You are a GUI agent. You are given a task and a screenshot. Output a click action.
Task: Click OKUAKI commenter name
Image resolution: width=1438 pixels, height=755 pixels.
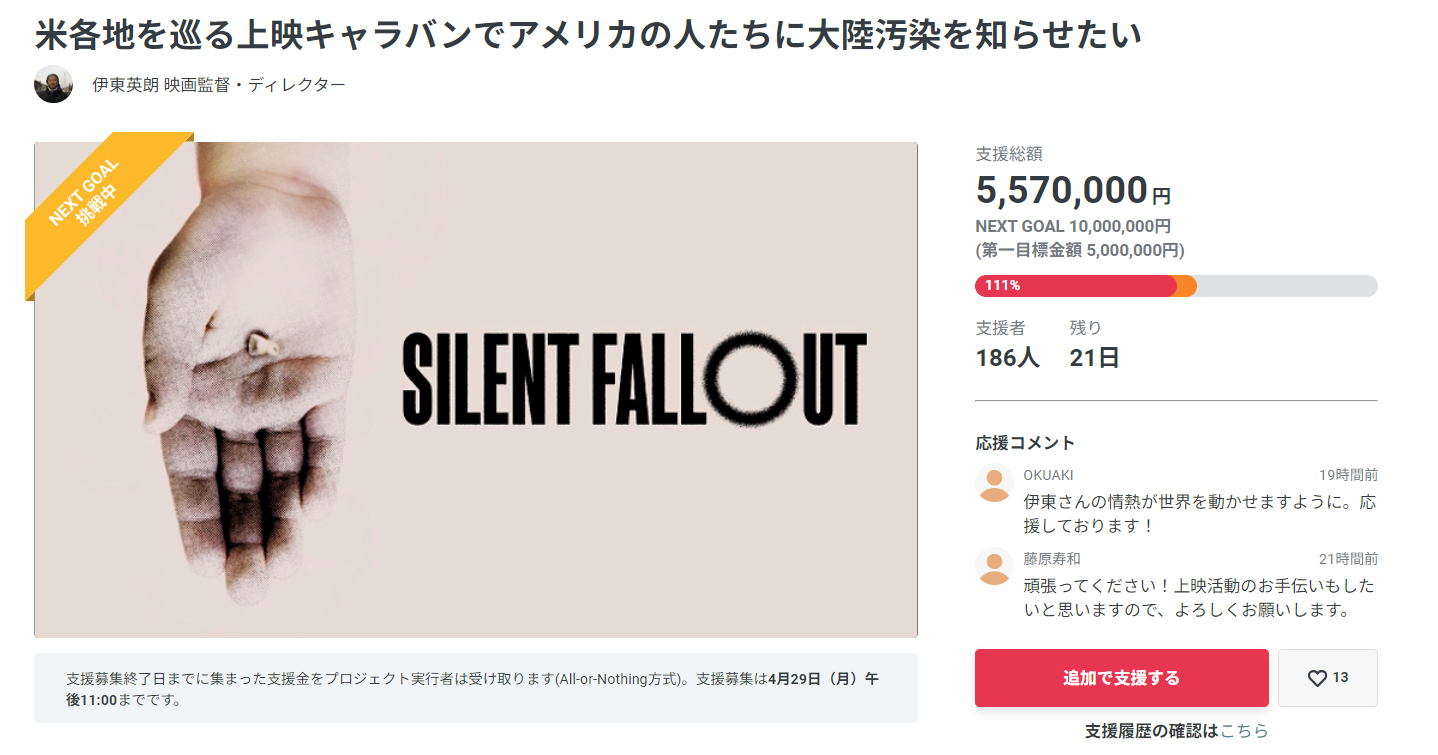pyautogui.click(x=1048, y=475)
